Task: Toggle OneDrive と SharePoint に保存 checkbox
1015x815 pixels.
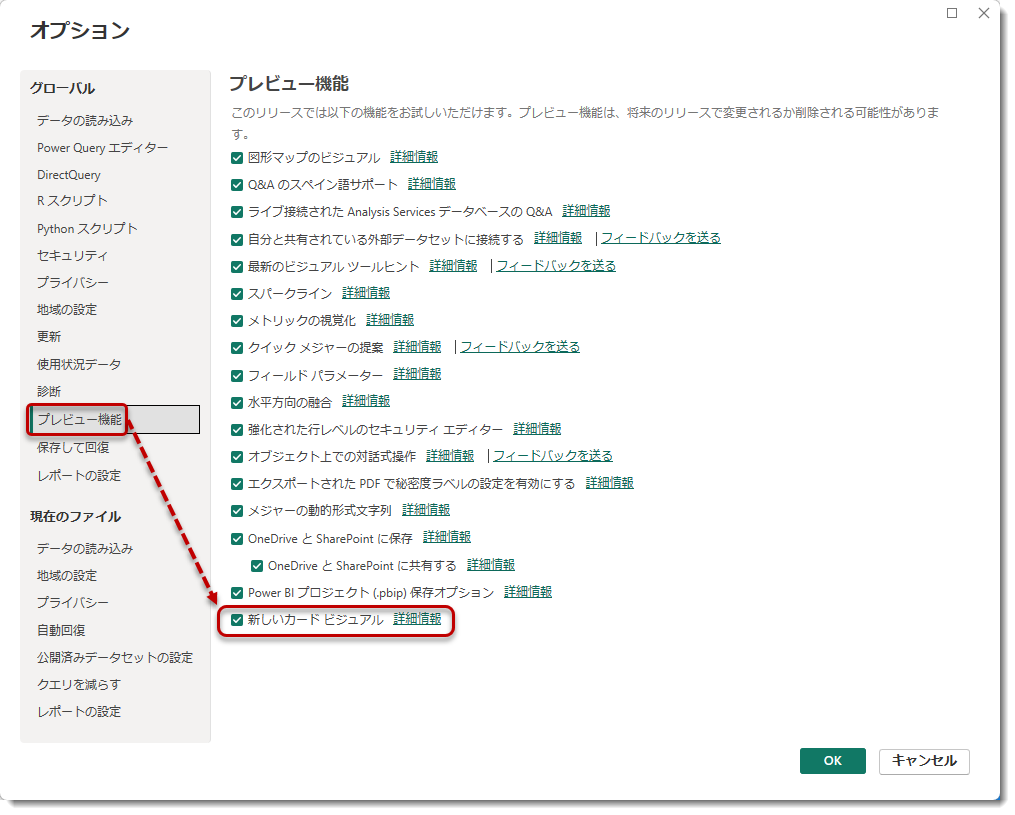Action: tap(237, 539)
